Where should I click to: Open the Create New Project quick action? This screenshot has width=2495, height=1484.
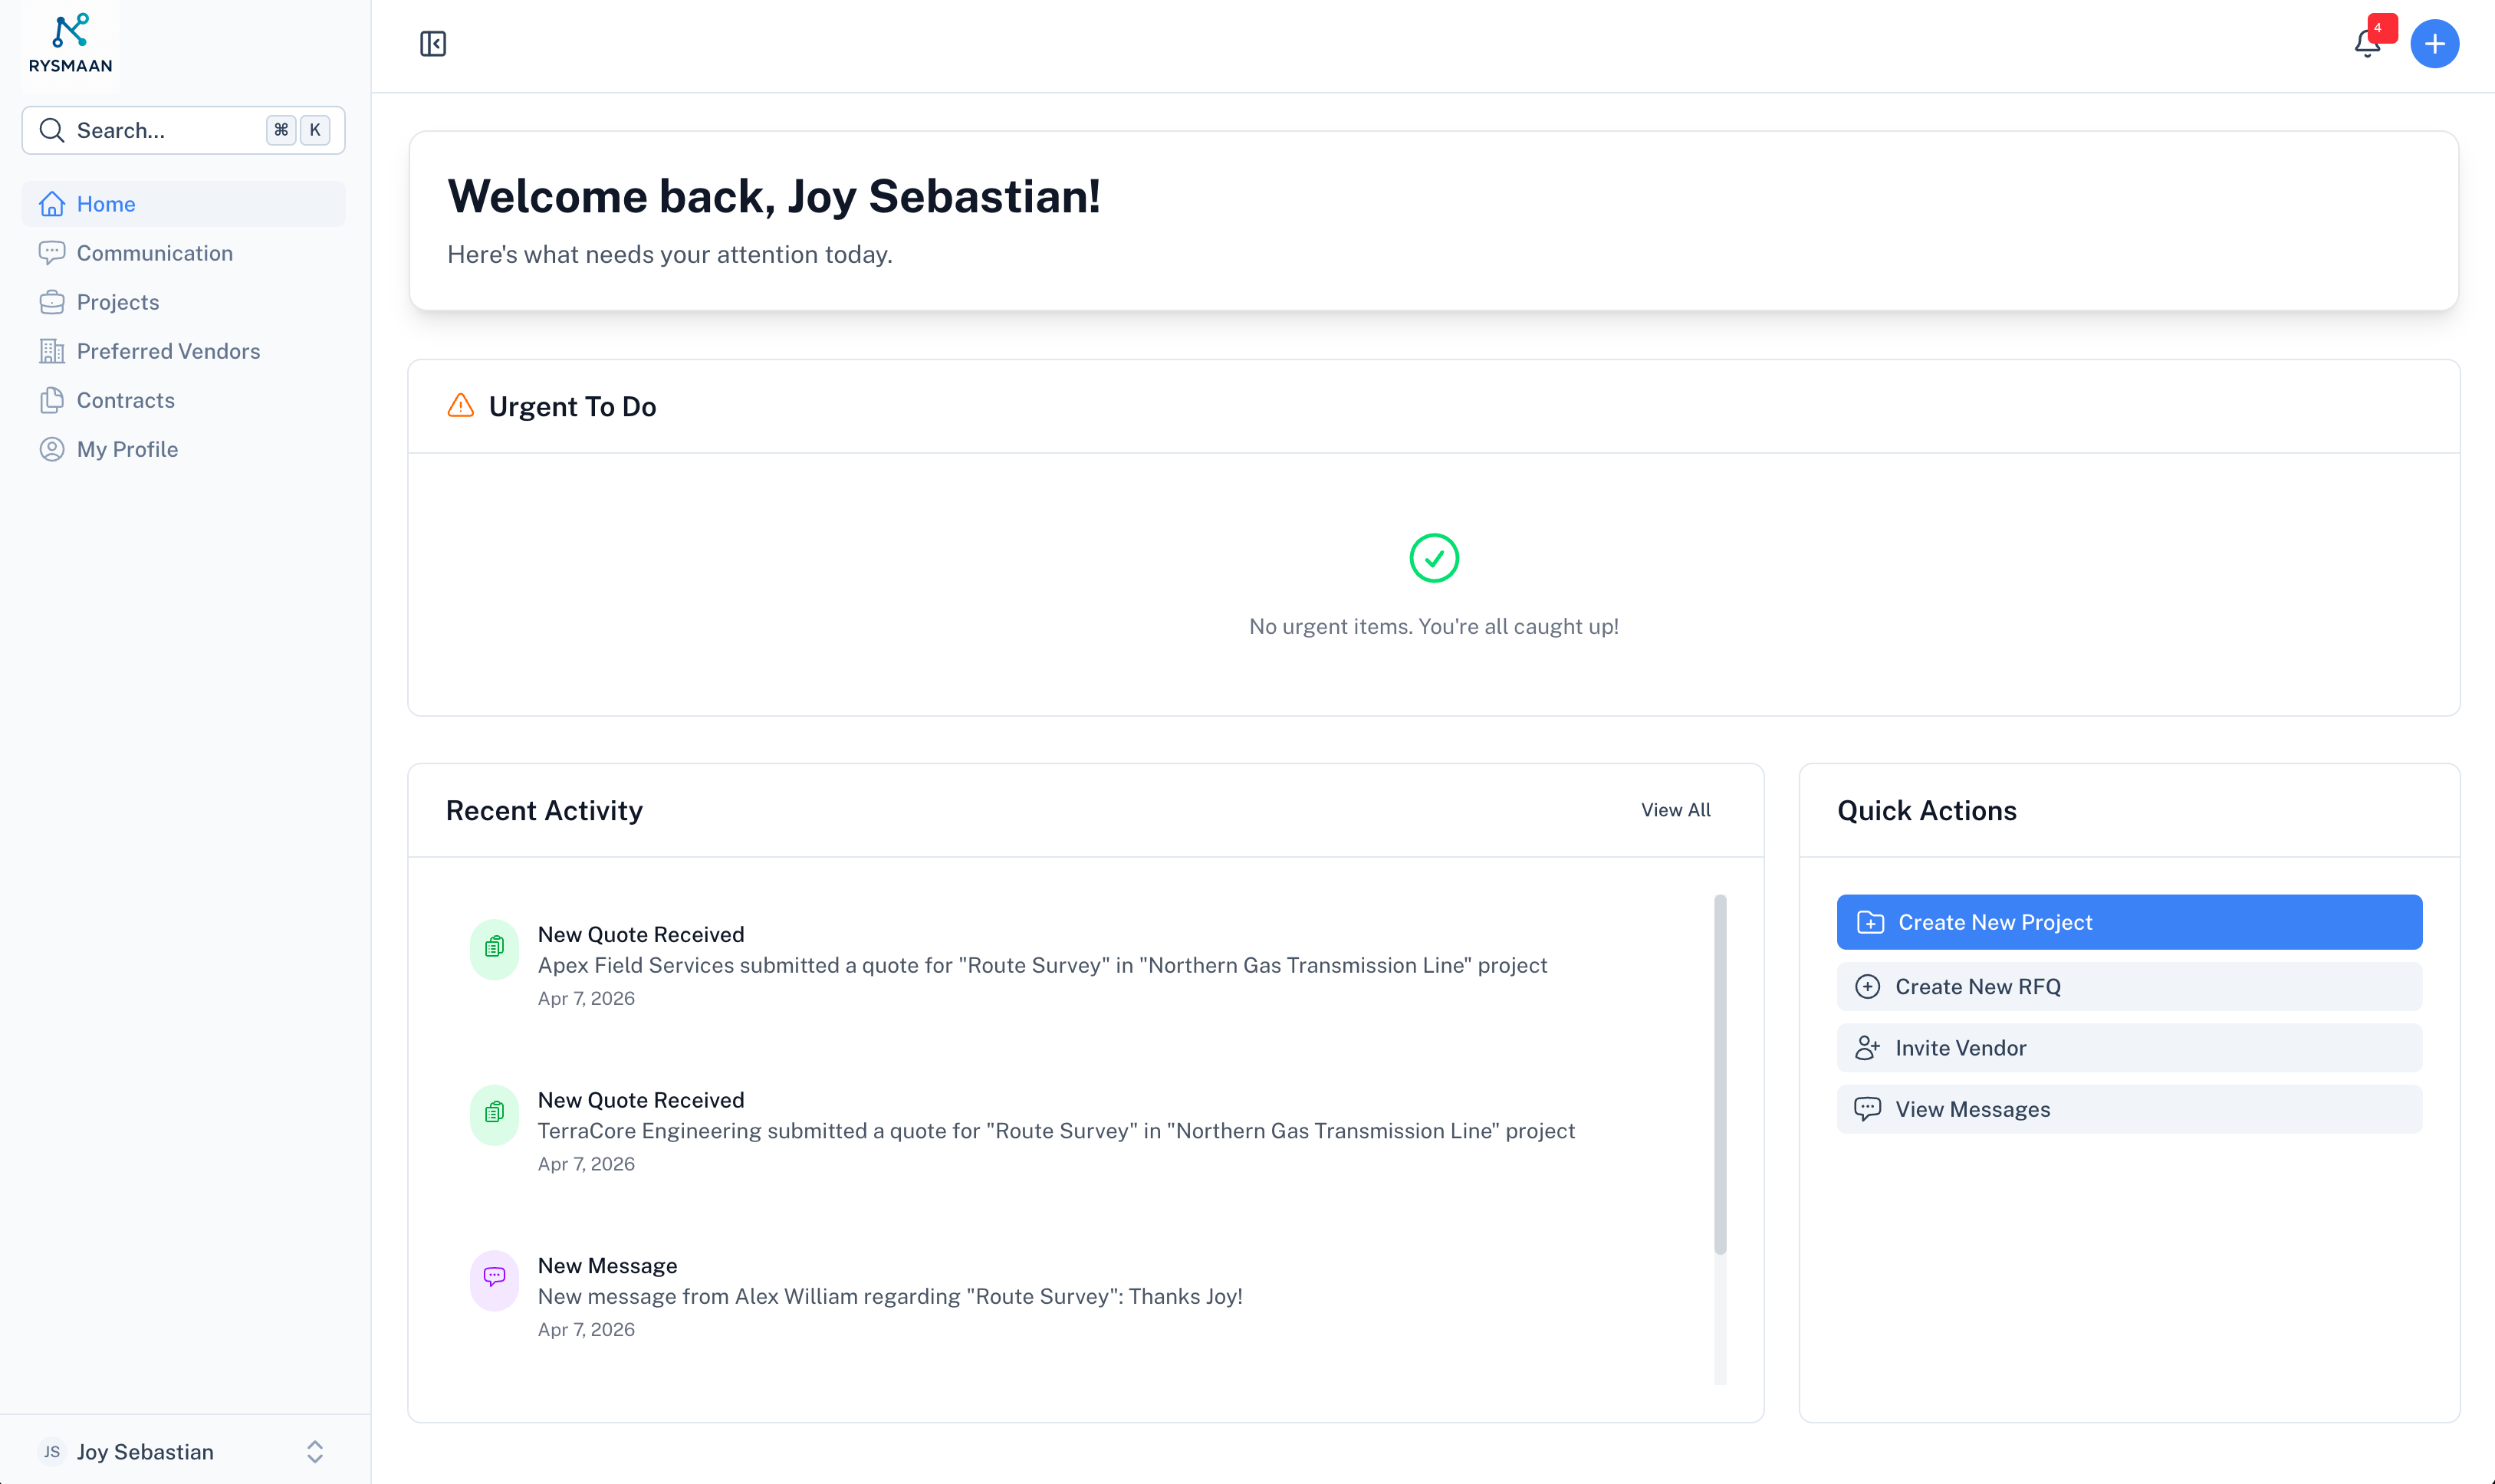[2128, 921]
